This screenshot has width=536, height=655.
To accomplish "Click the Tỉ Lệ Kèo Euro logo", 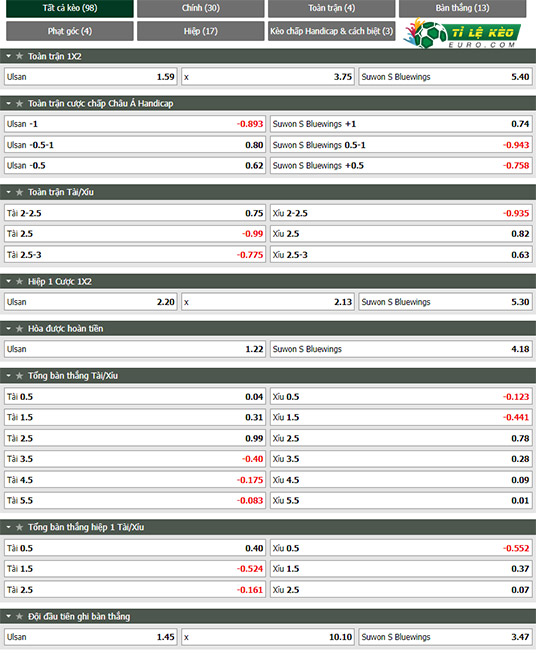I will (x=462, y=33).
